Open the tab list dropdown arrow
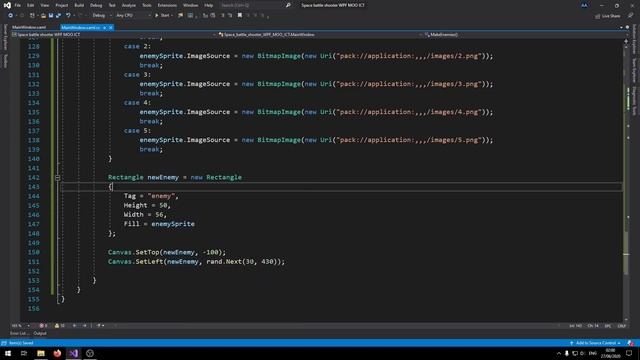Image resolution: width=640 pixels, height=360 pixels. pyautogui.click(x=621, y=27)
